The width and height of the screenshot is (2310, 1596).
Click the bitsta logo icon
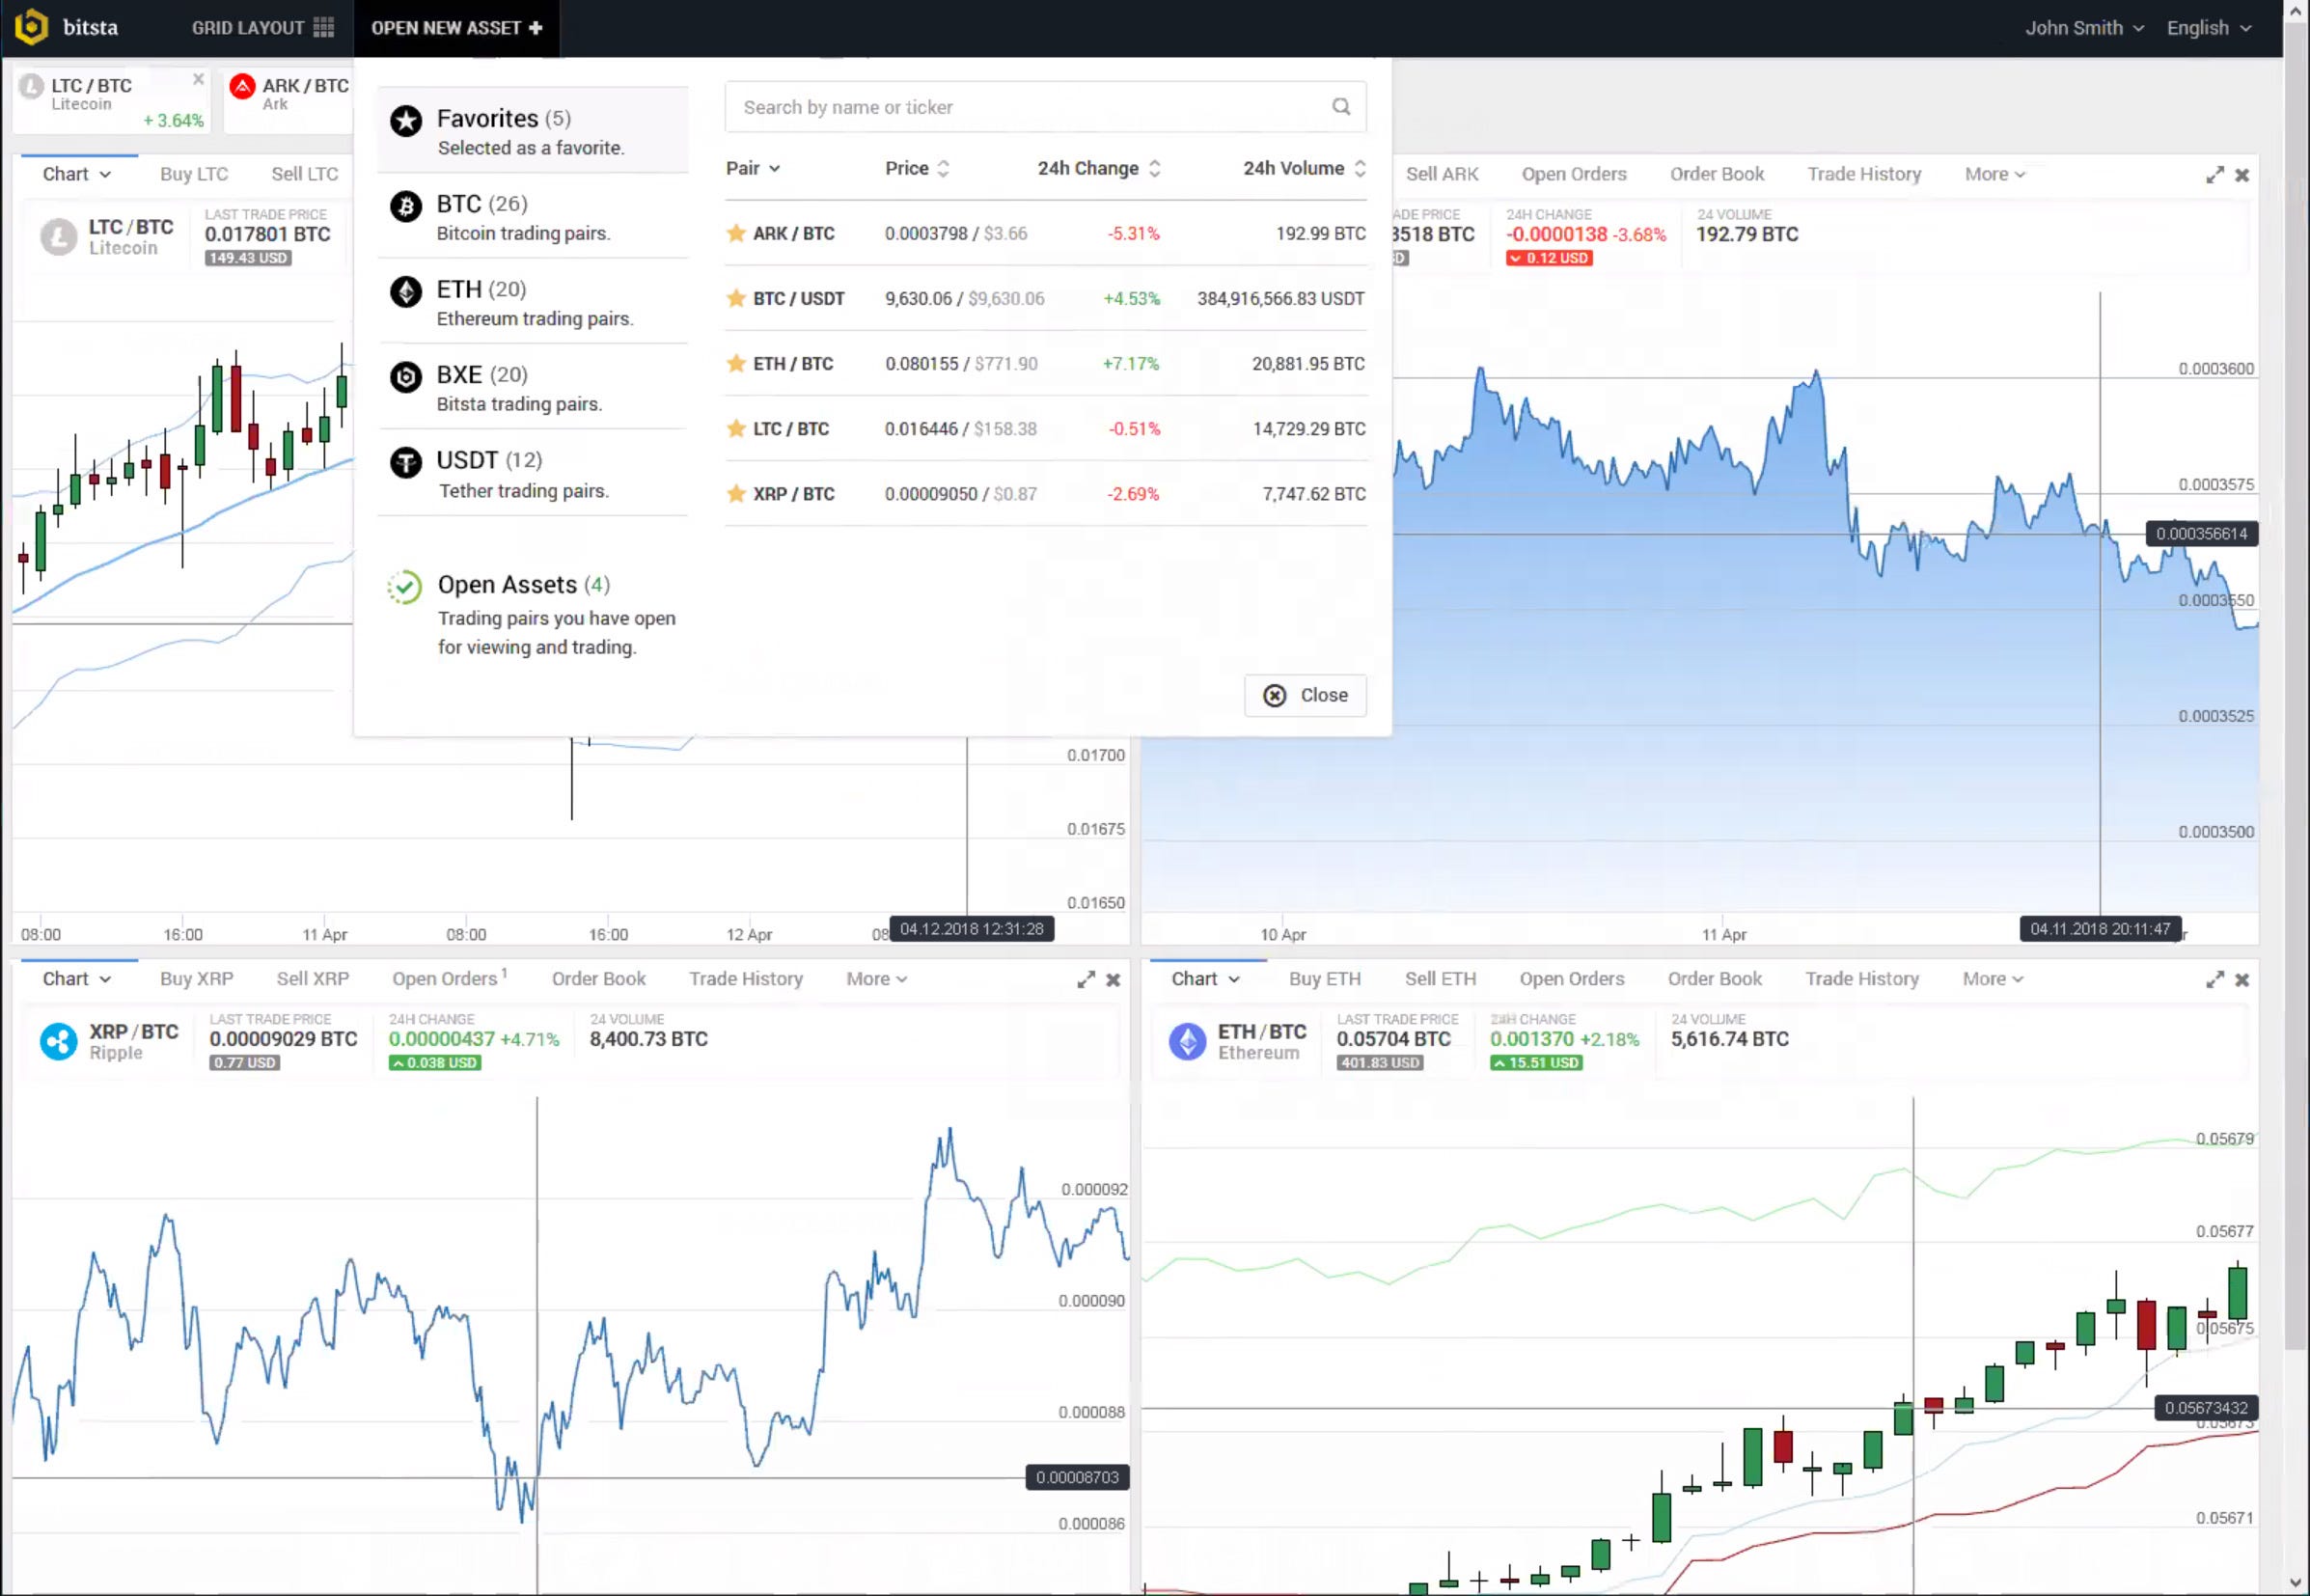click(31, 27)
